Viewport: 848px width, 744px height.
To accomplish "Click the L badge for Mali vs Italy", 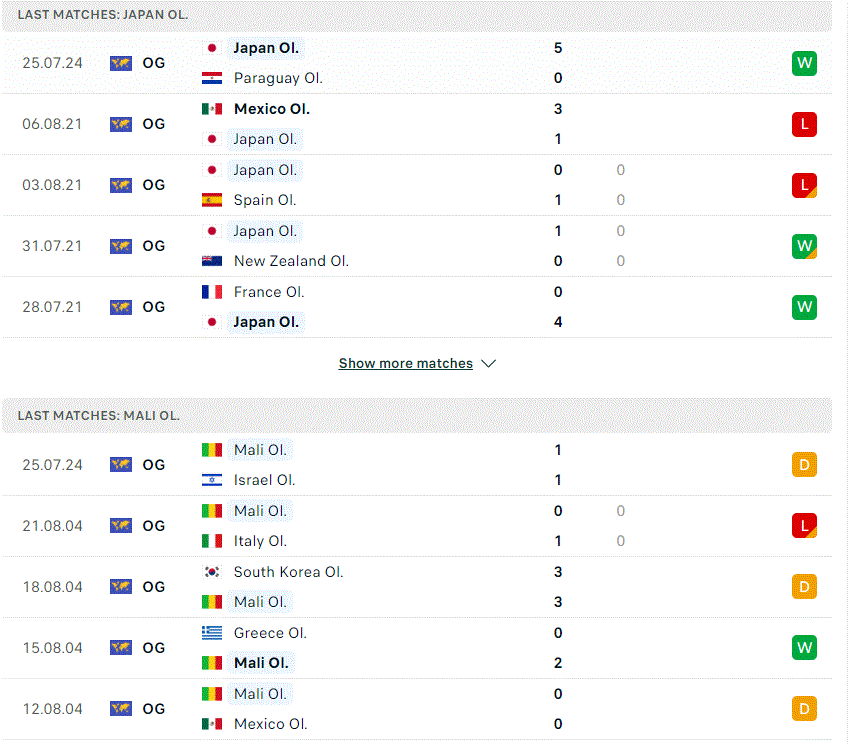I will [804, 526].
